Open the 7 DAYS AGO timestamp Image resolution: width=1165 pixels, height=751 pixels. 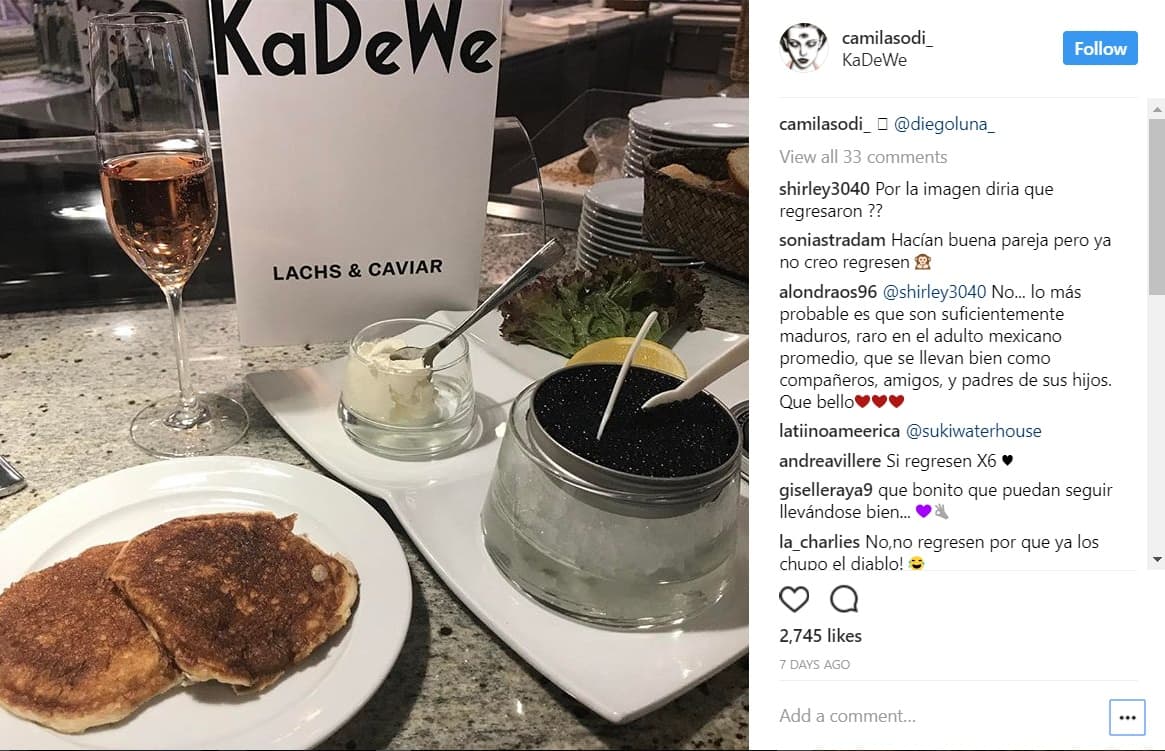814,665
